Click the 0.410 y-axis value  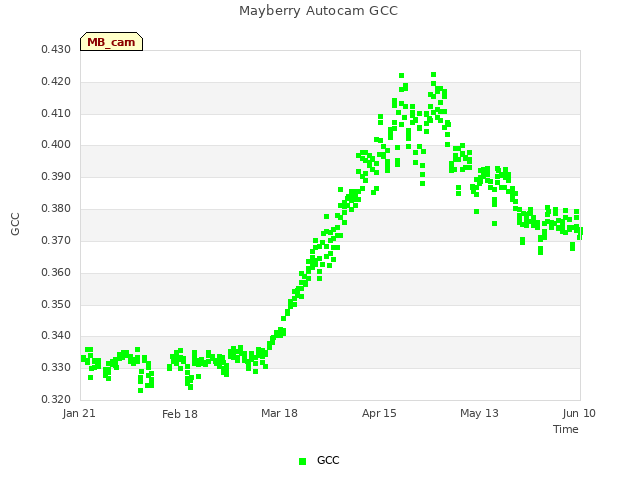coord(56,113)
